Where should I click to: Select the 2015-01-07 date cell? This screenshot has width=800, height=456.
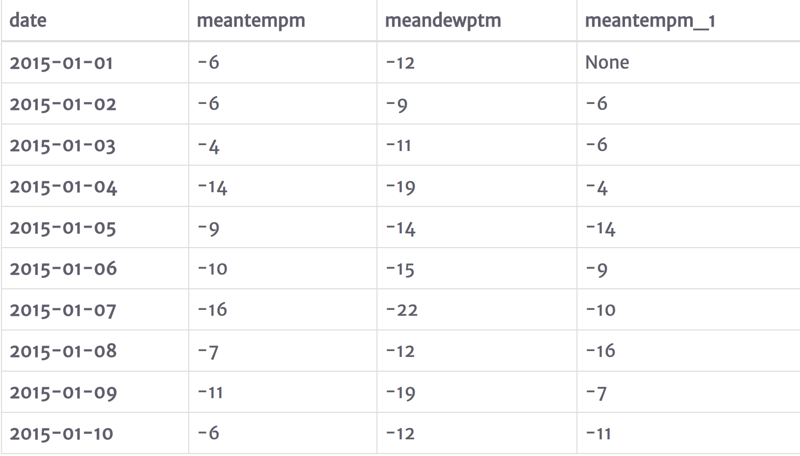point(62,310)
